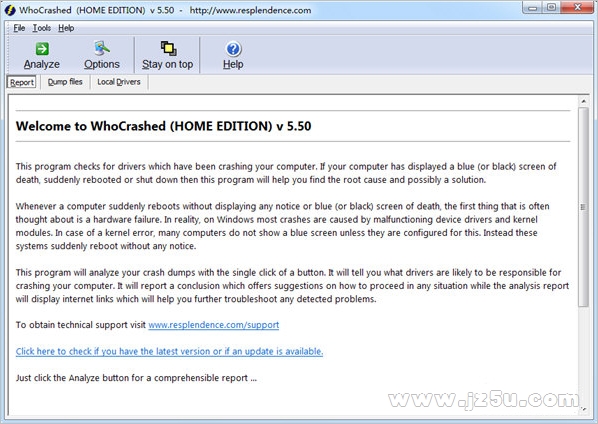Viewport: 598px width, 424px height.
Task: Open Options via its toolbar icon
Action: tap(101, 48)
